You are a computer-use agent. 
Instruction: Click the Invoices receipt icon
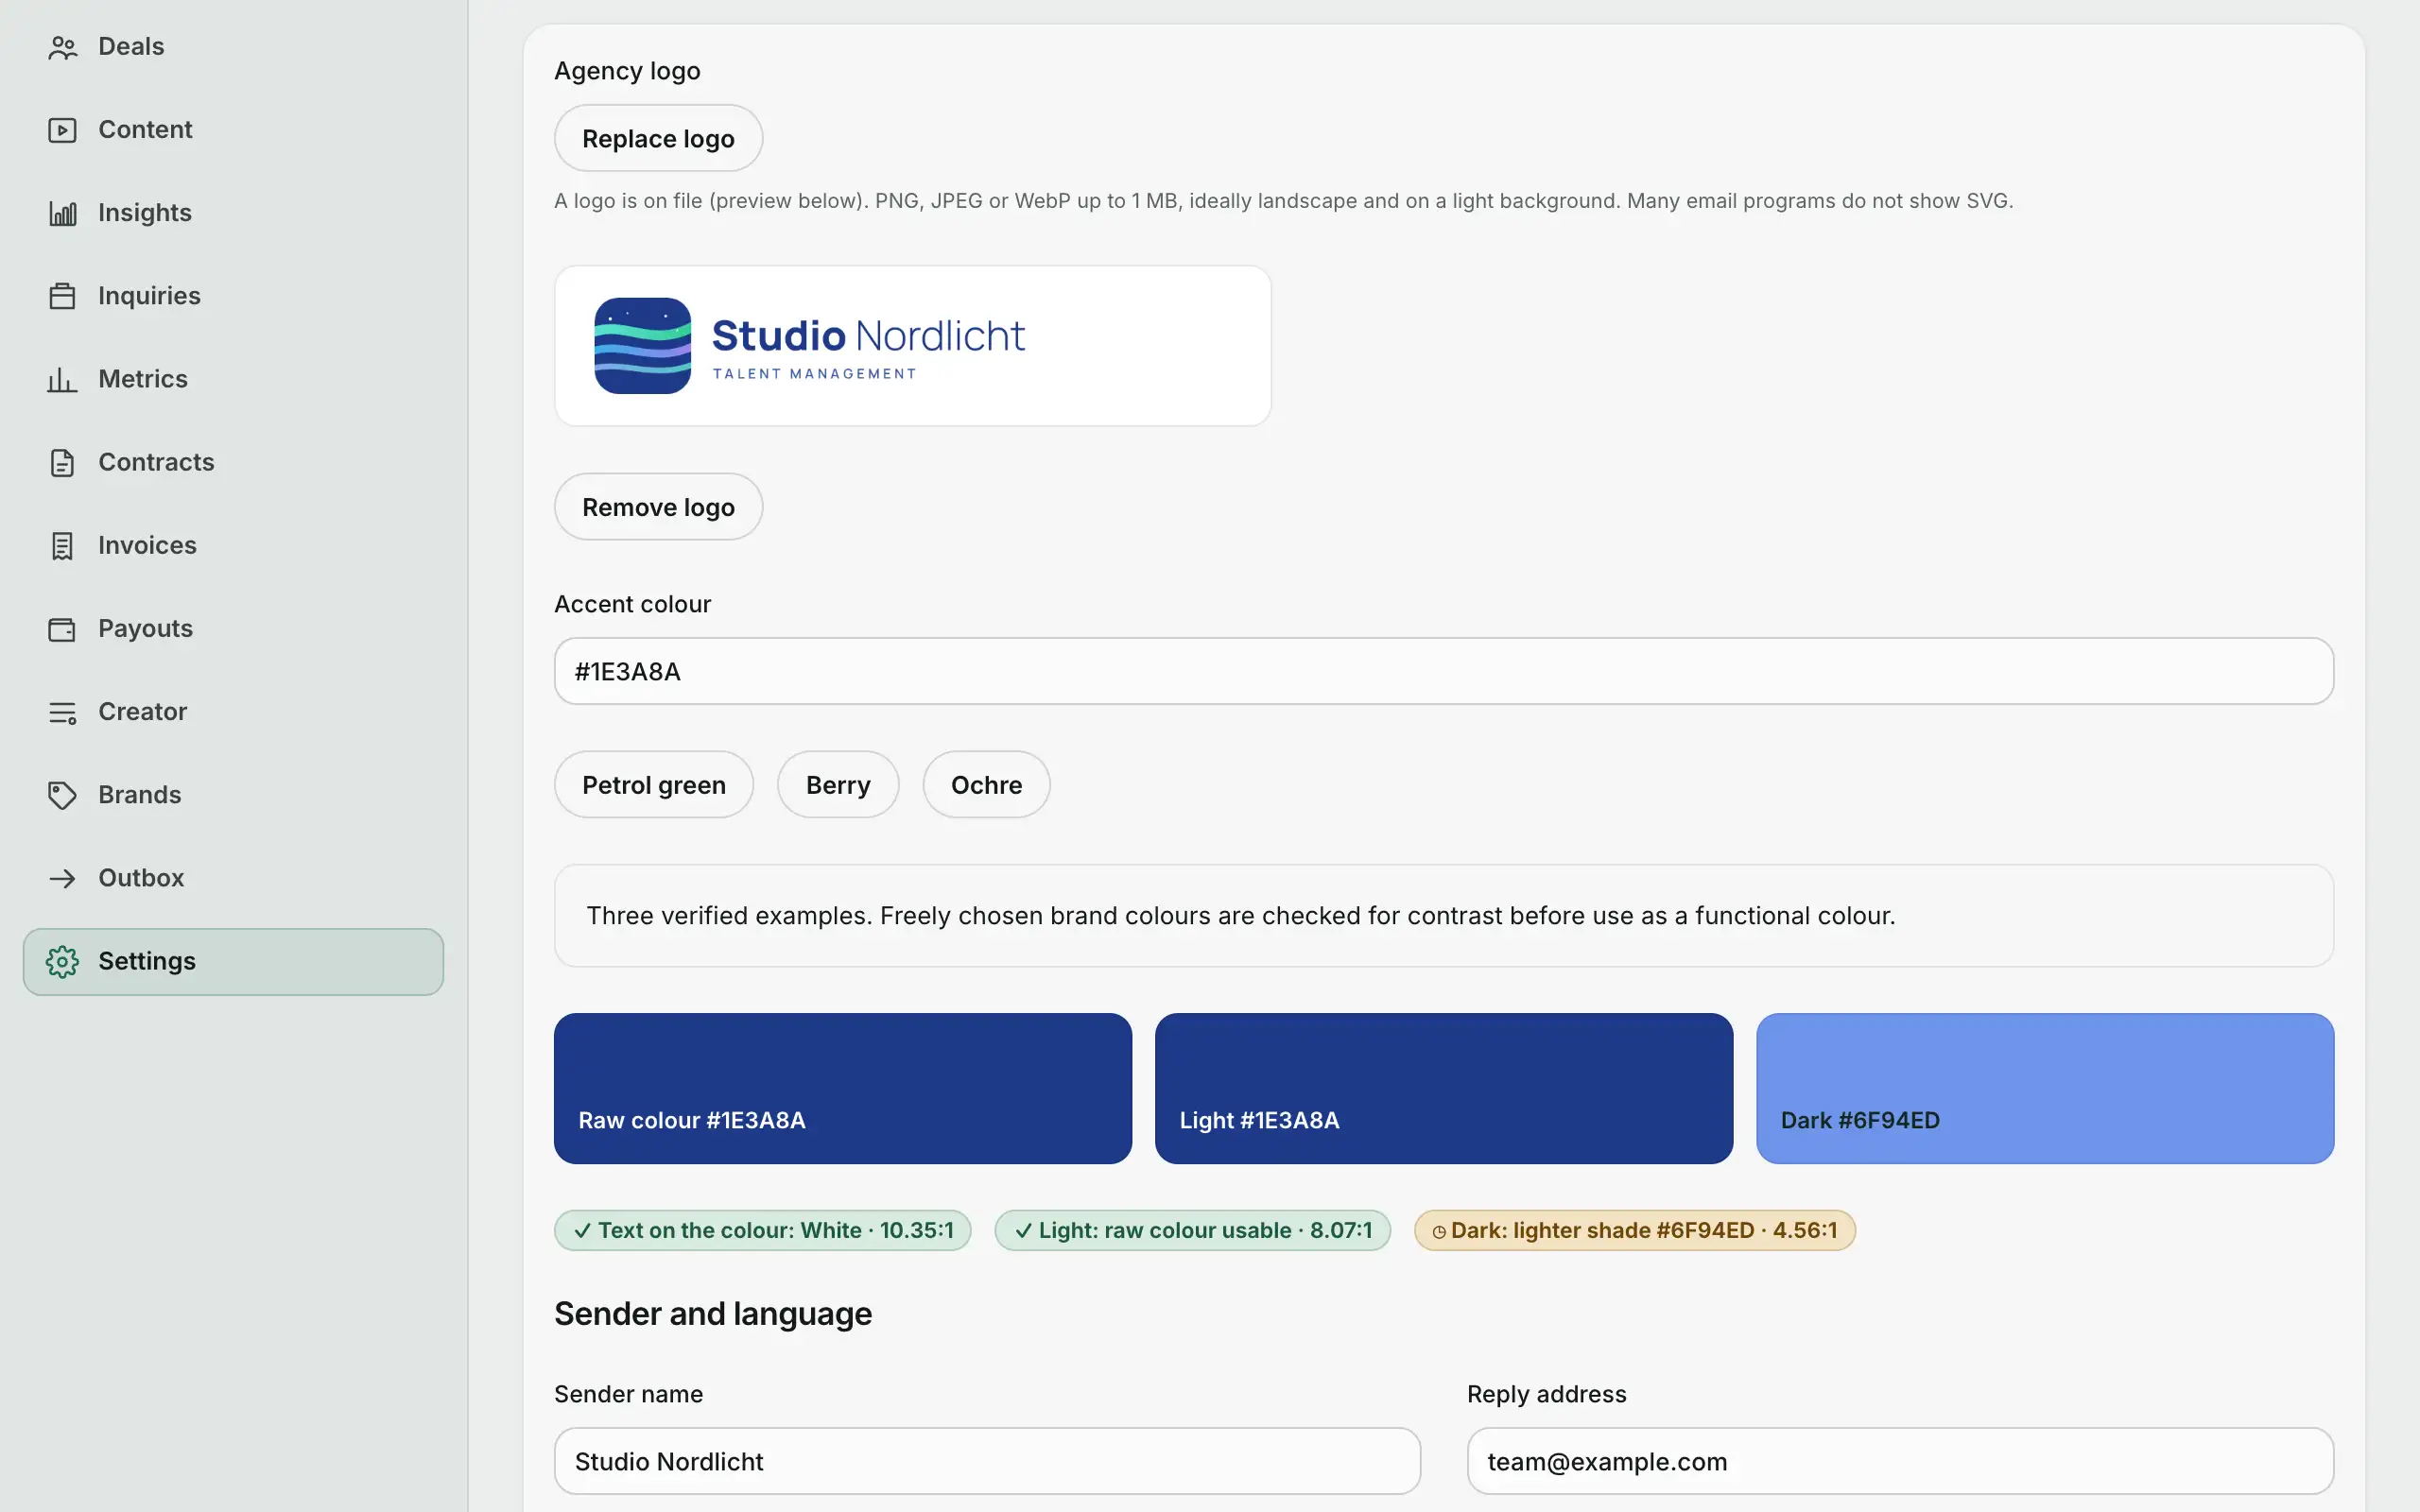coord(62,545)
